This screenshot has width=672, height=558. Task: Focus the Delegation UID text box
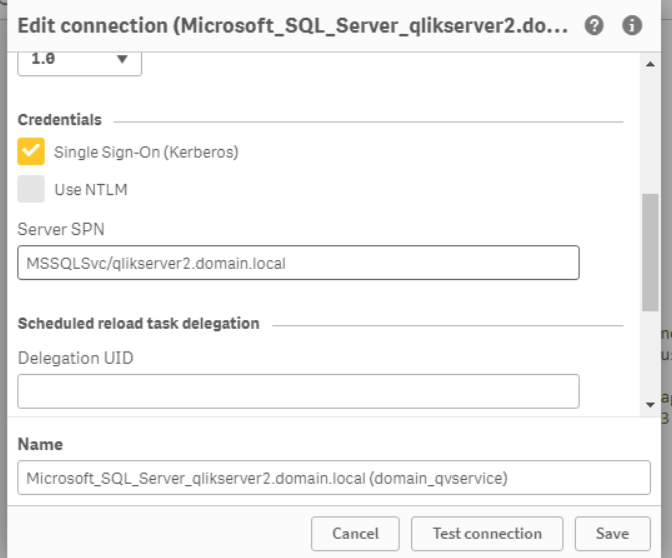pos(298,391)
